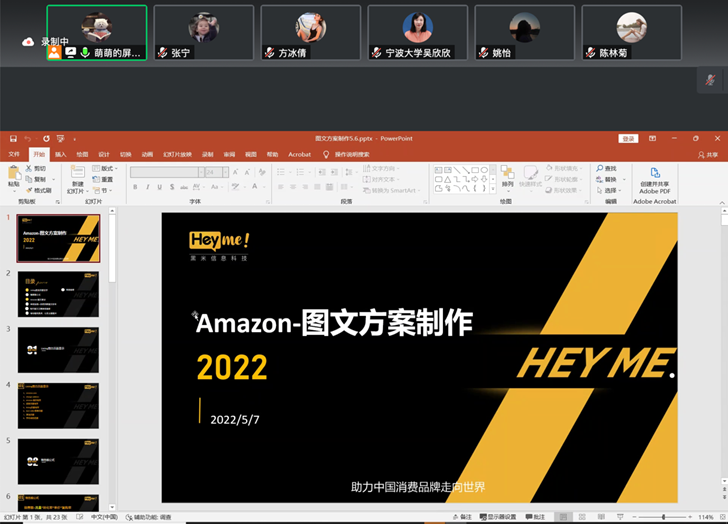Viewport: 728px width, 524px height.
Task: Click the Save icon in quick access toolbar
Action: coord(12,139)
